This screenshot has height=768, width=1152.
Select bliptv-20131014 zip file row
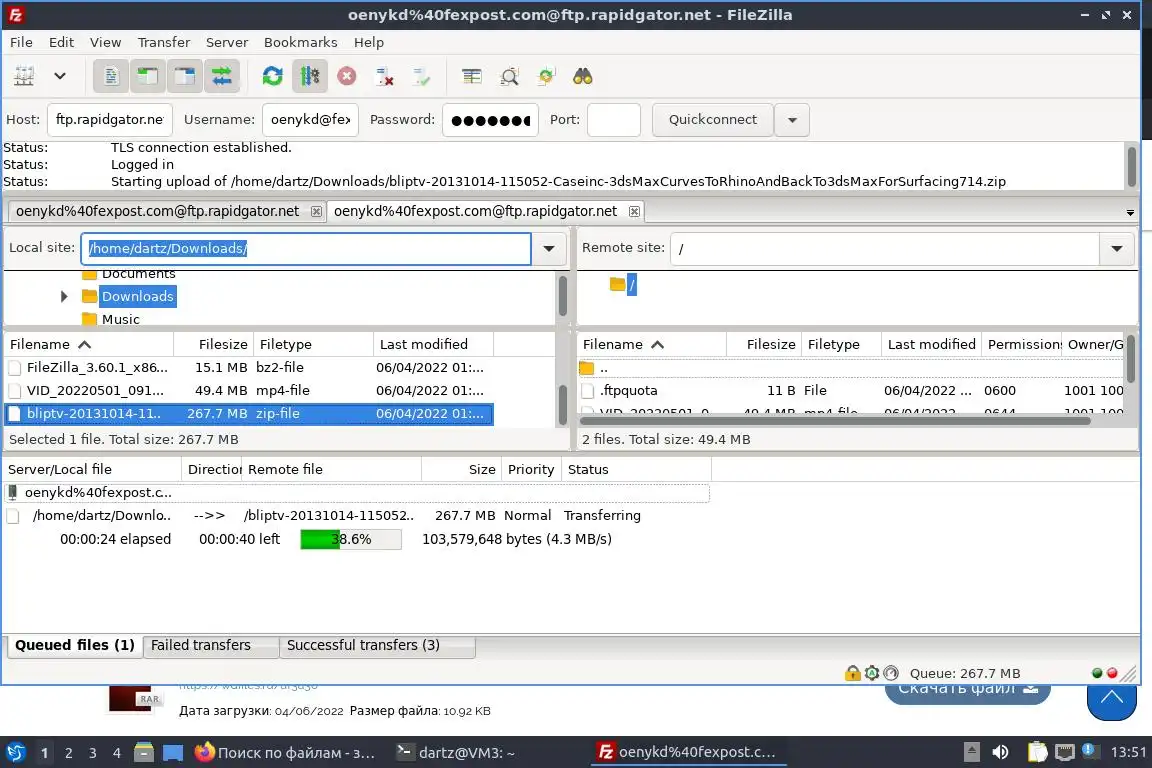[x=248, y=414]
